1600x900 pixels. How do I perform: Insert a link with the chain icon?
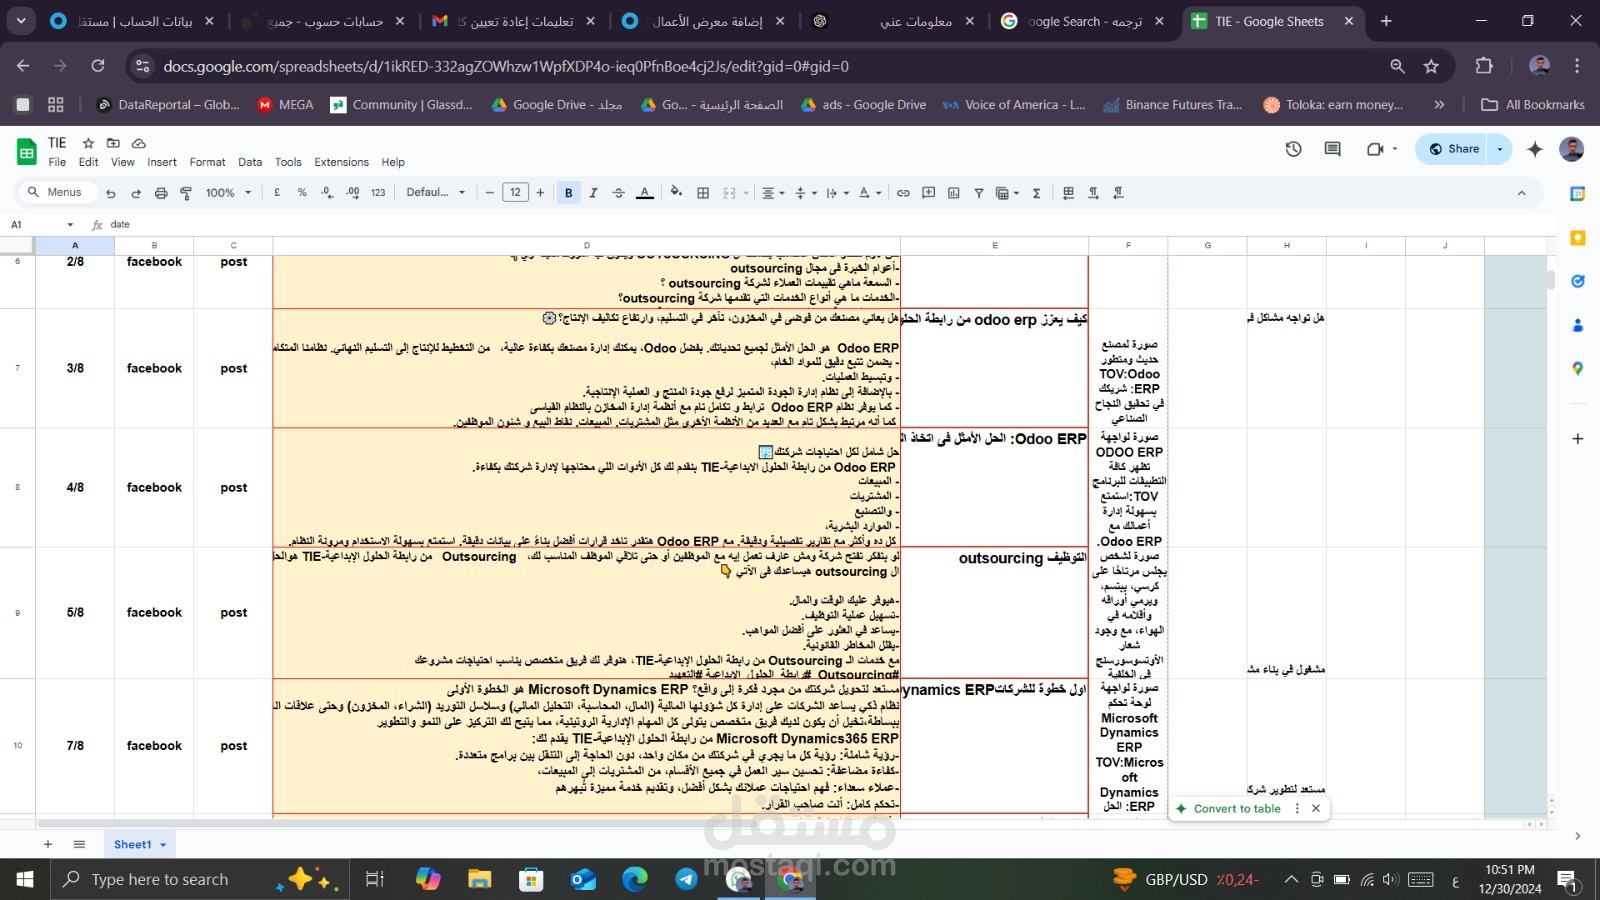tap(903, 193)
